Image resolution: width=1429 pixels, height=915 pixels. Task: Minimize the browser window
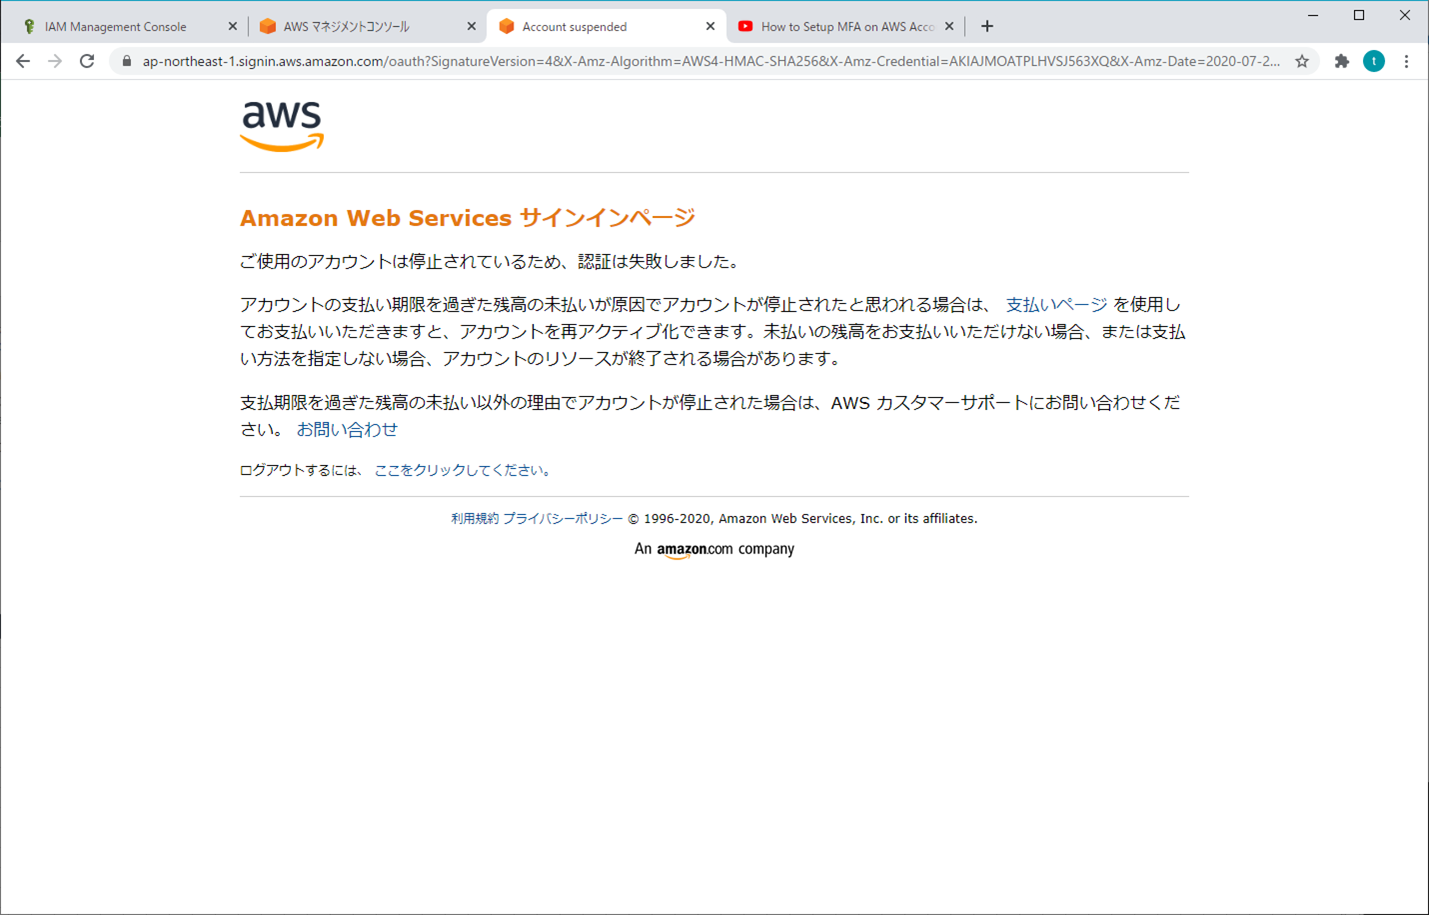tap(1313, 15)
